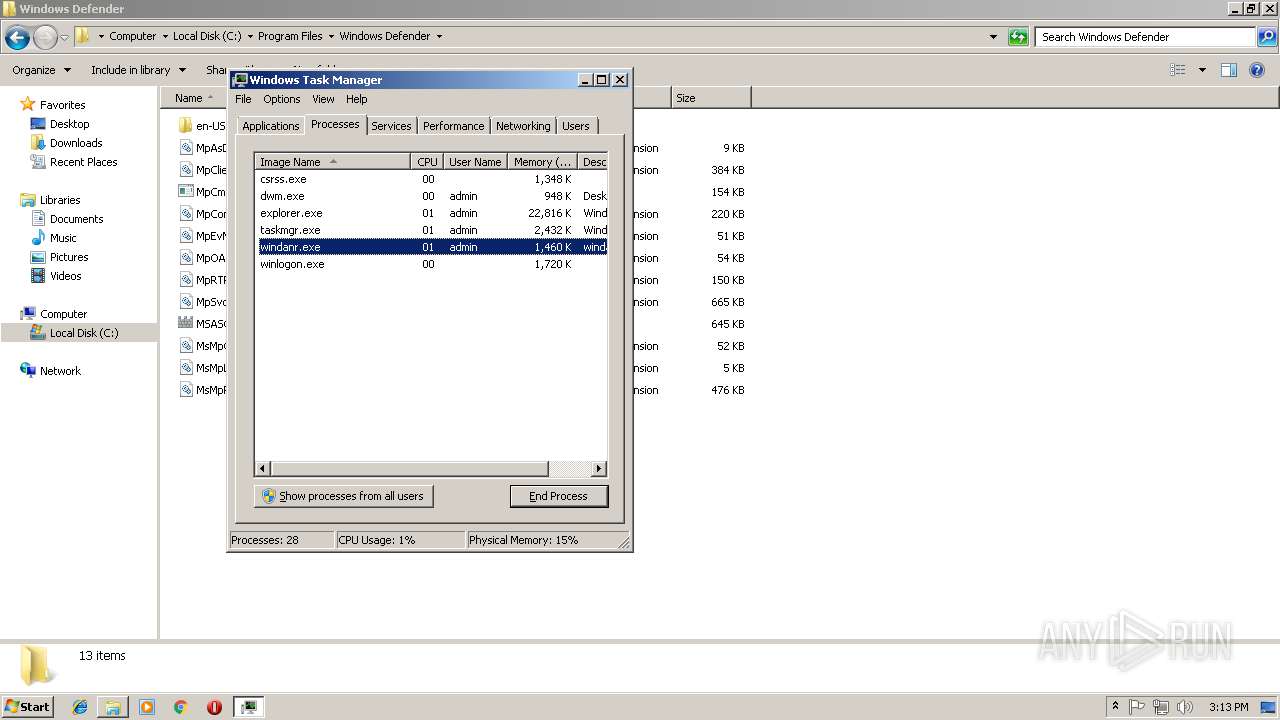Click the taskbar clock

(x=1228, y=707)
